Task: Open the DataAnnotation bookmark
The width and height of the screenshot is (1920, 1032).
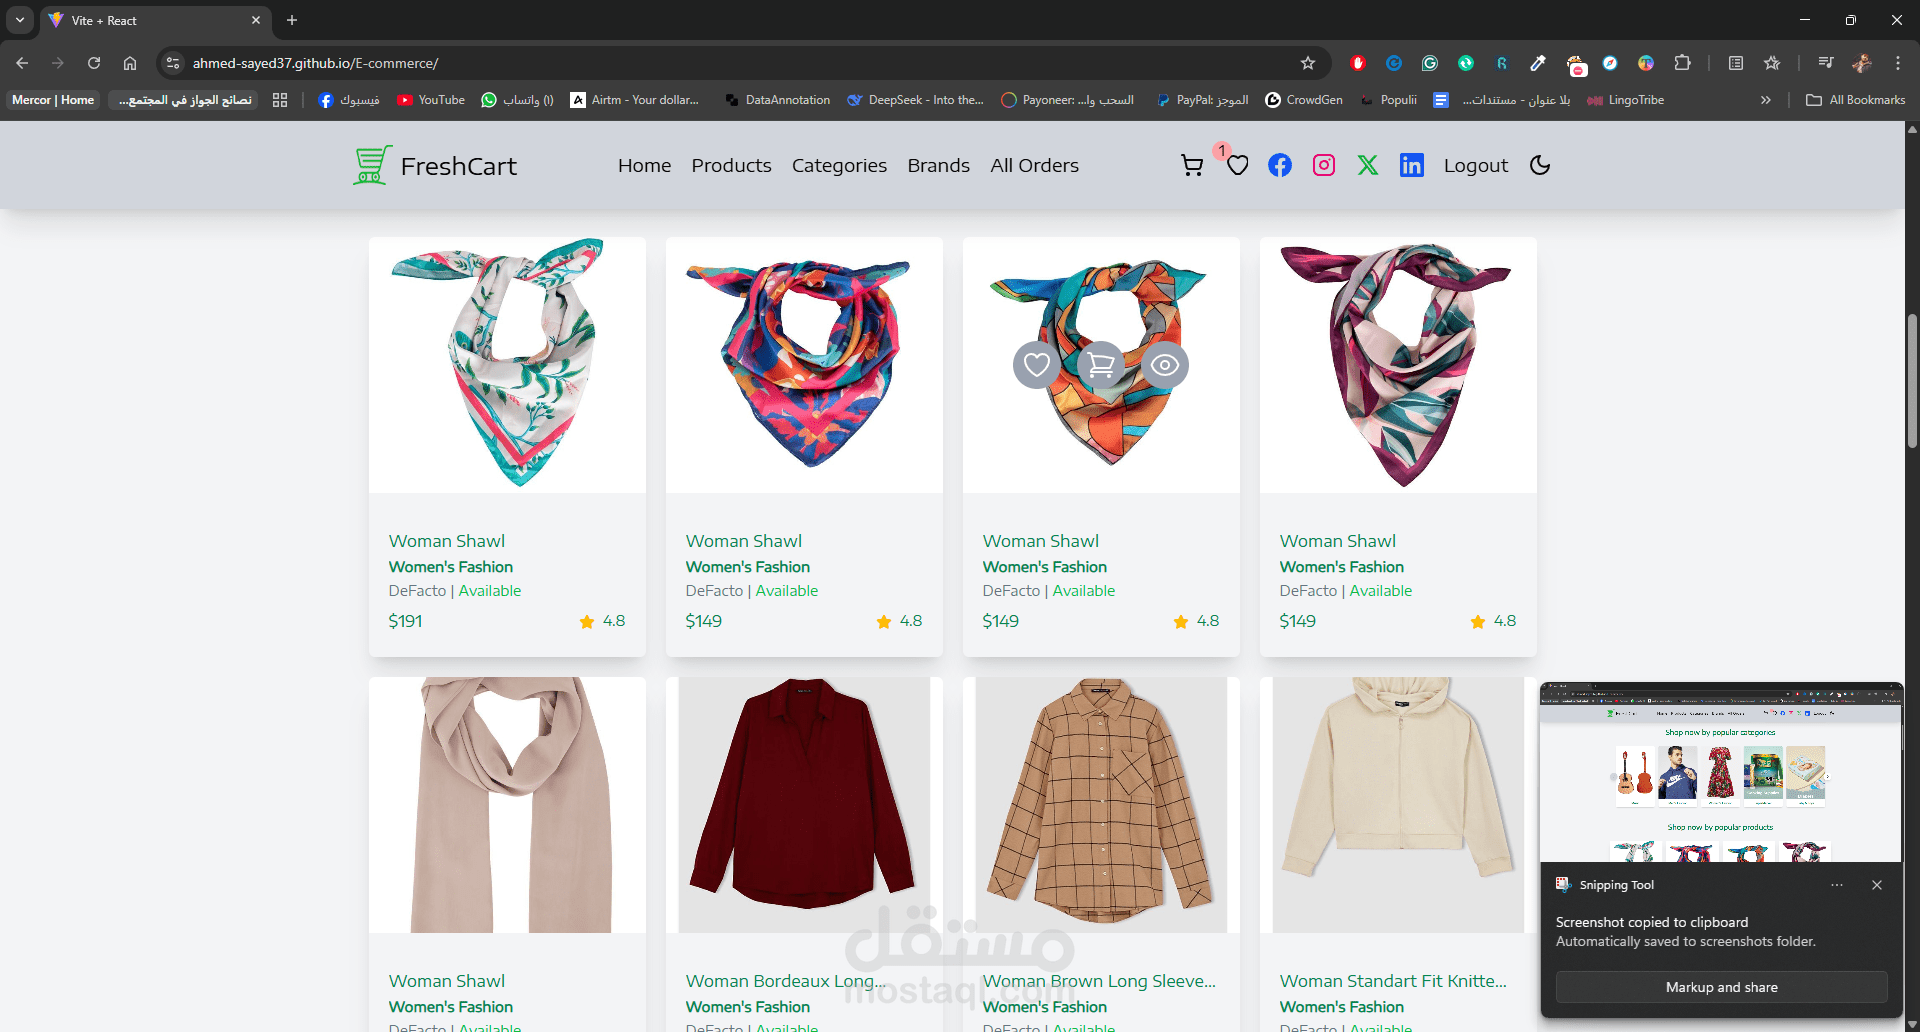Action: pyautogui.click(x=778, y=100)
